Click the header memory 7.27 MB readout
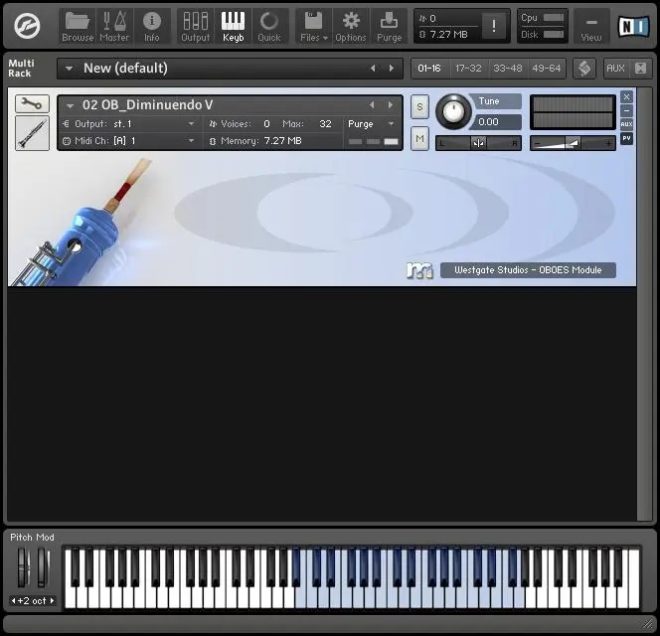Screen dimensions: 660x636 [447, 35]
